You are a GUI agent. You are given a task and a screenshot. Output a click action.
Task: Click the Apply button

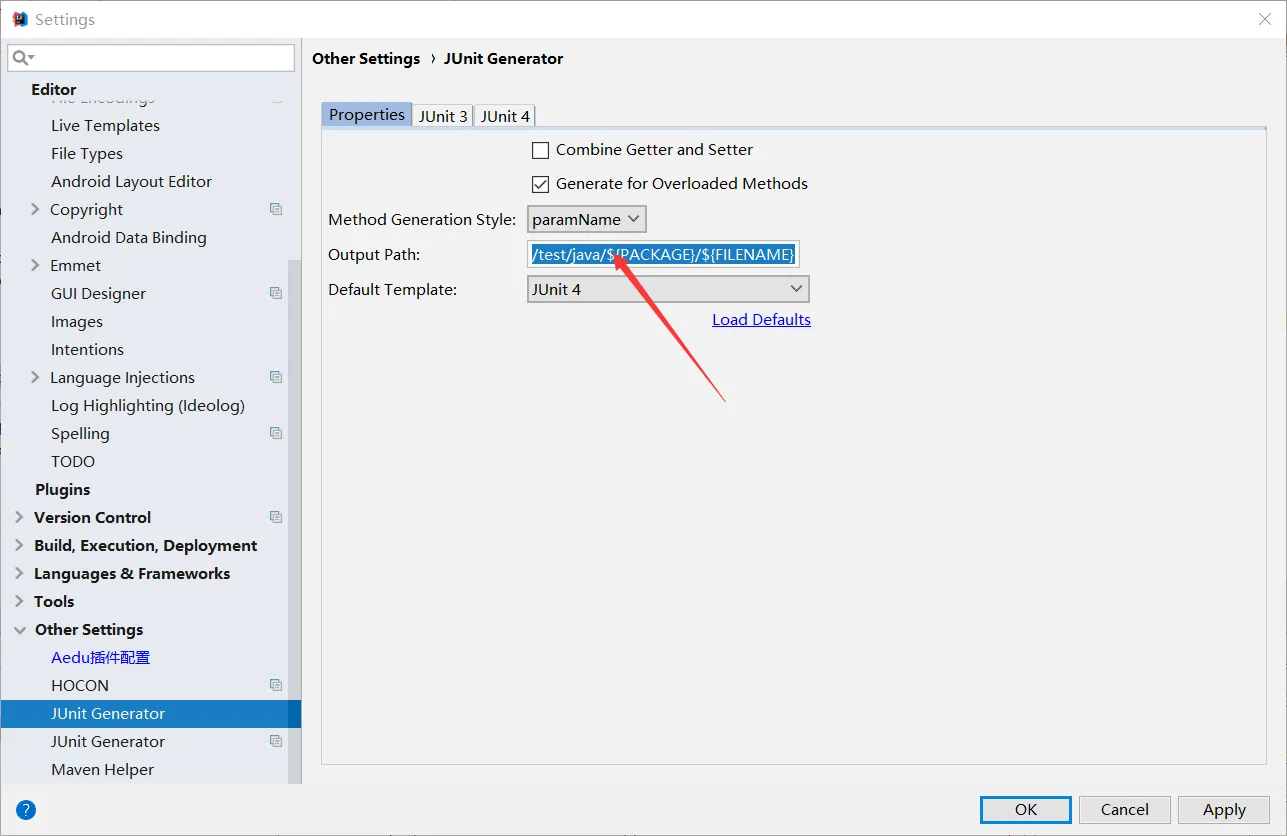point(1224,809)
